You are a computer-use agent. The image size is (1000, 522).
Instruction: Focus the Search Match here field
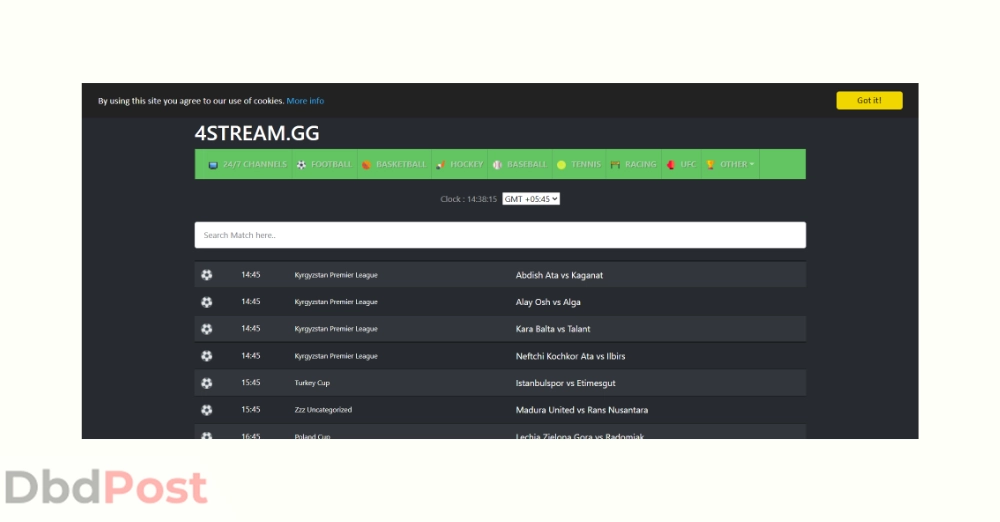[x=500, y=235]
